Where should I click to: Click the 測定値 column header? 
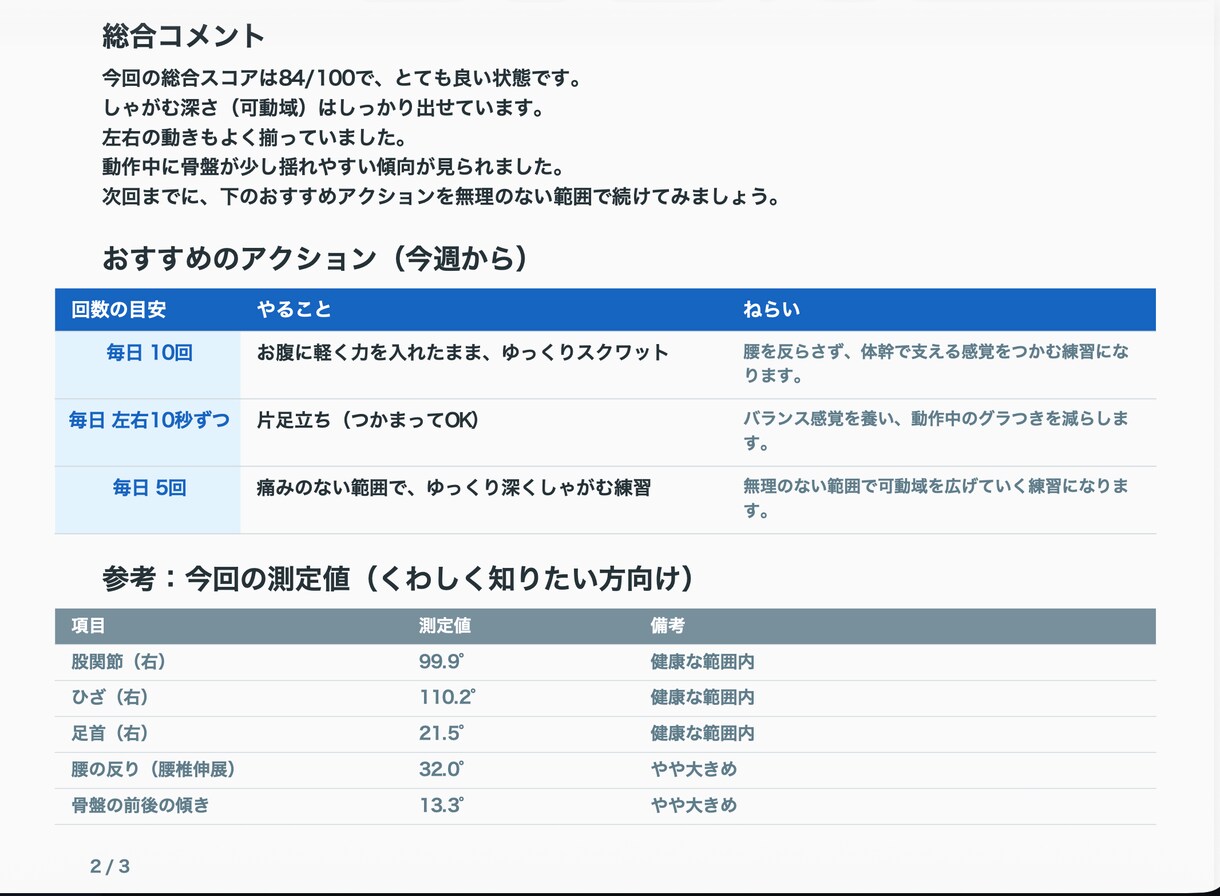coord(445,626)
